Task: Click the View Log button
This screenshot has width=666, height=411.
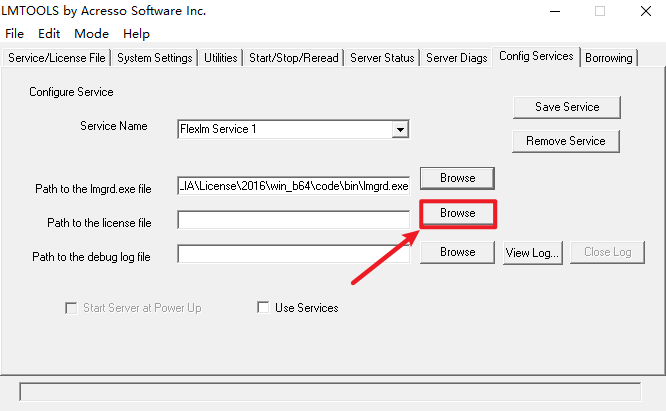Action: tap(532, 252)
